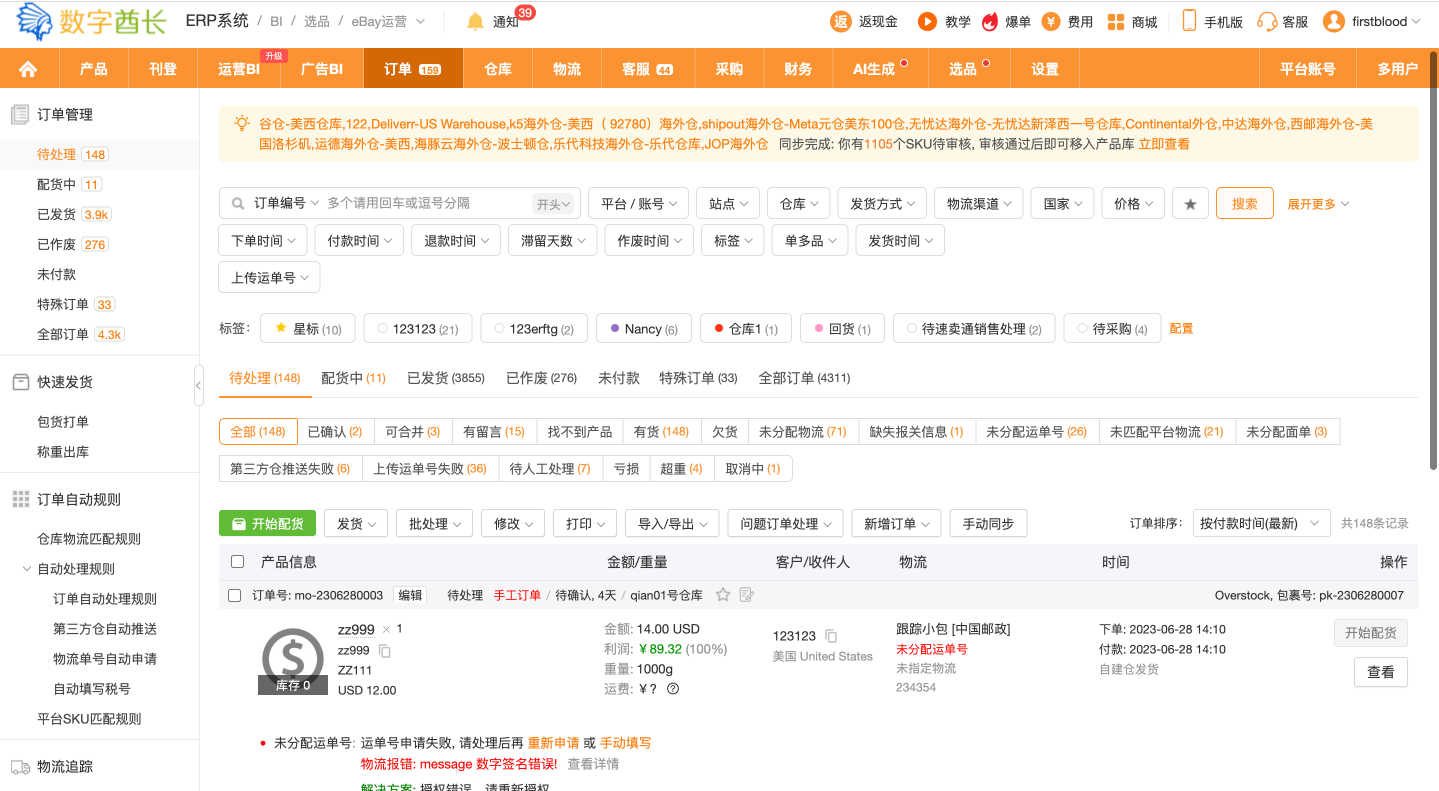Click the home icon in the navigation bar
This screenshot has height=791, width=1439.
click(28, 69)
